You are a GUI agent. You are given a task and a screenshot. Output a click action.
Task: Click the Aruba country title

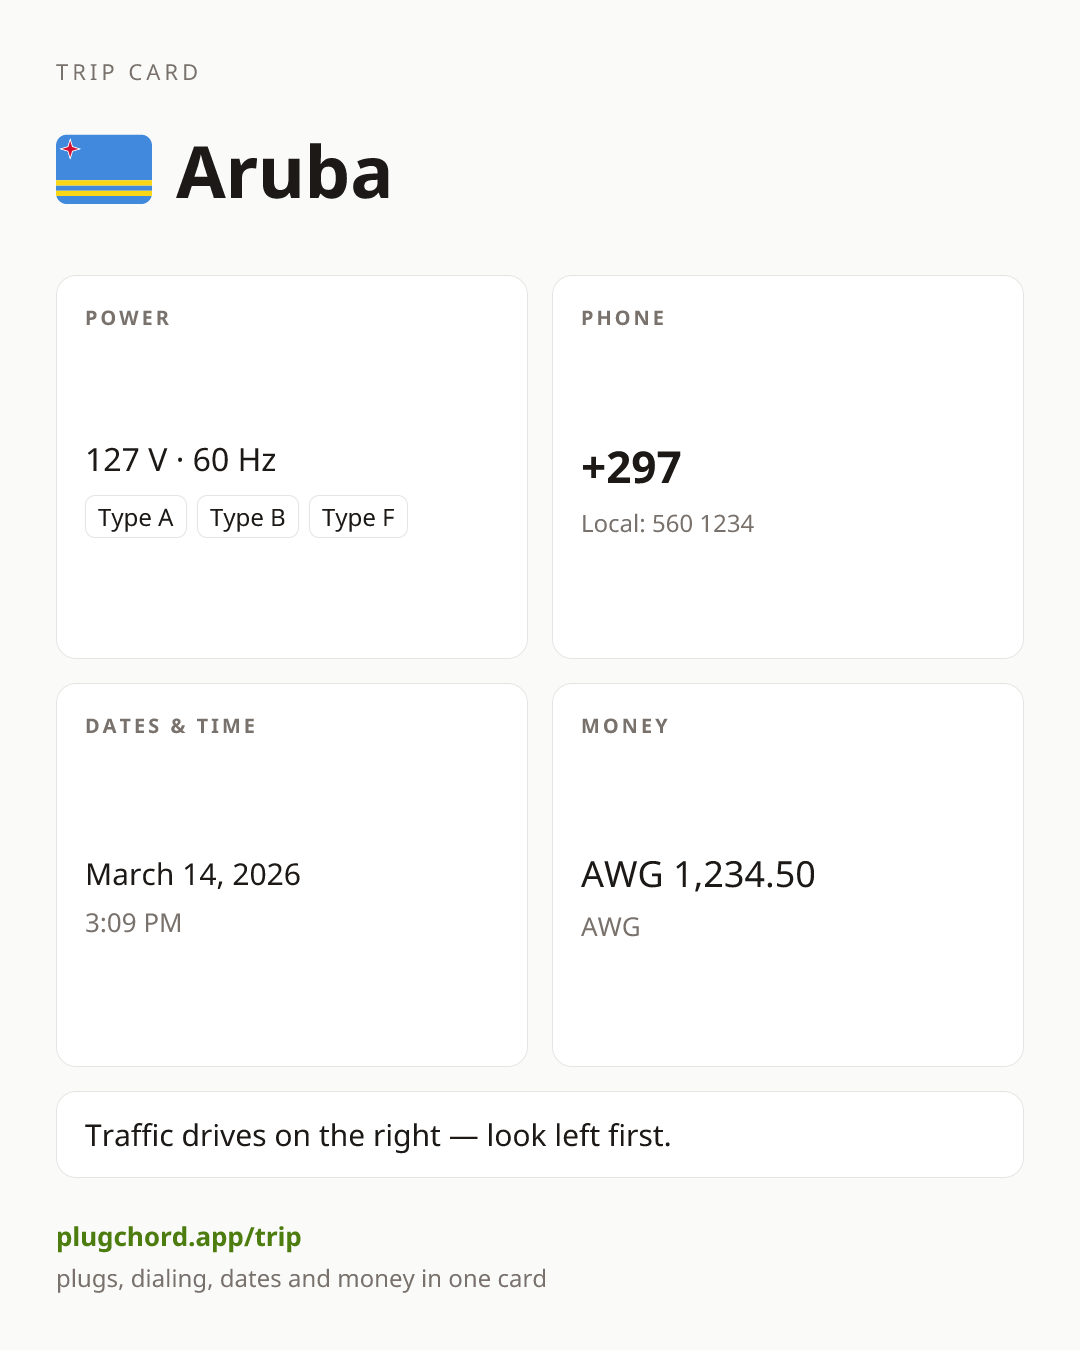(283, 172)
